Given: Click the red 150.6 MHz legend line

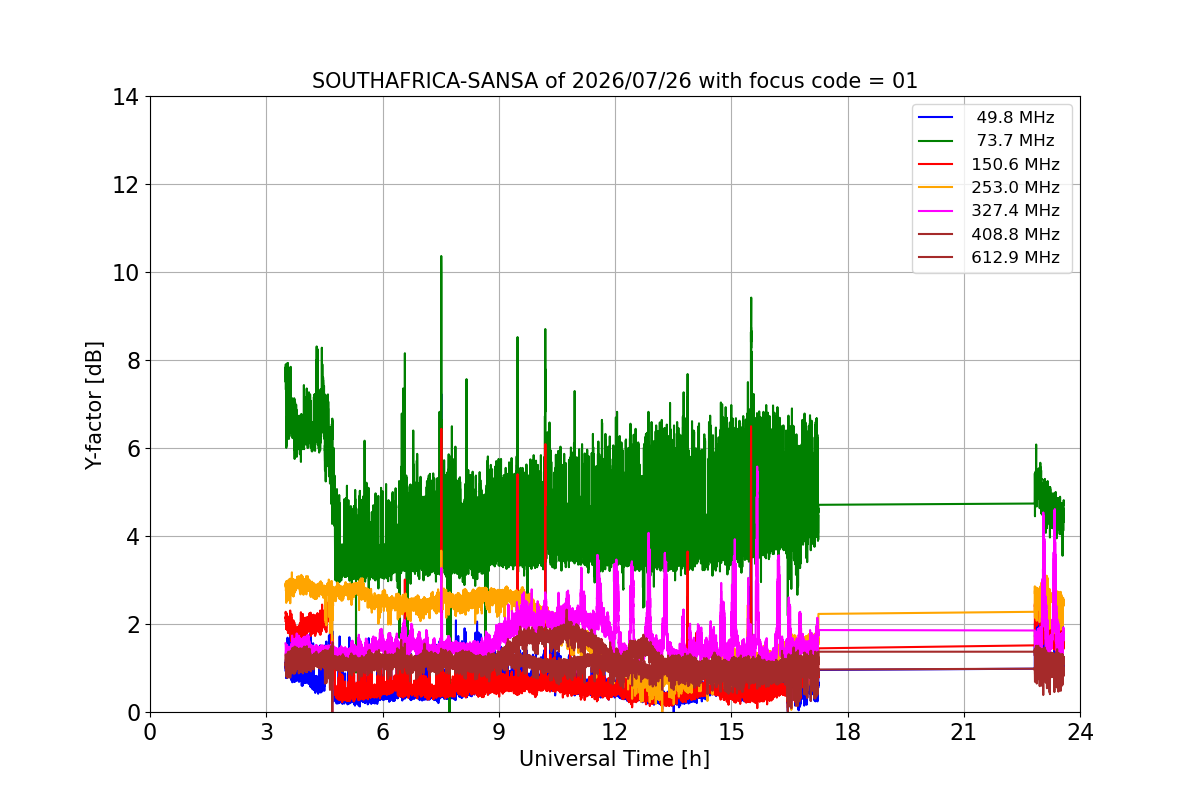Looking at the screenshot, I should pyautogui.click(x=936, y=165).
